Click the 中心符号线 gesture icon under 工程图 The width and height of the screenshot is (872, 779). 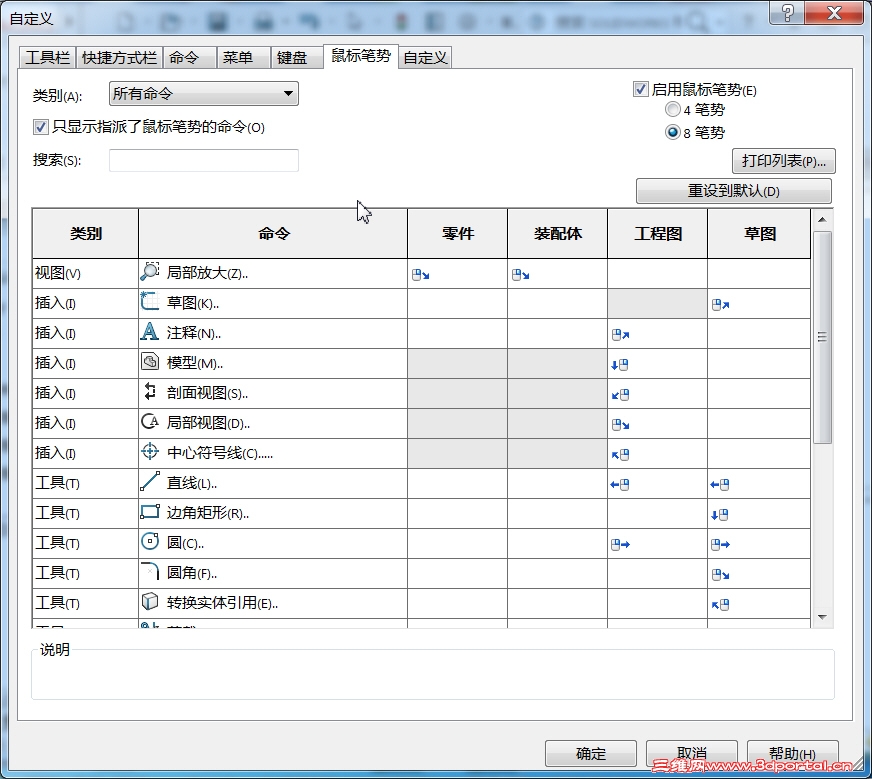pyautogui.click(x=621, y=455)
